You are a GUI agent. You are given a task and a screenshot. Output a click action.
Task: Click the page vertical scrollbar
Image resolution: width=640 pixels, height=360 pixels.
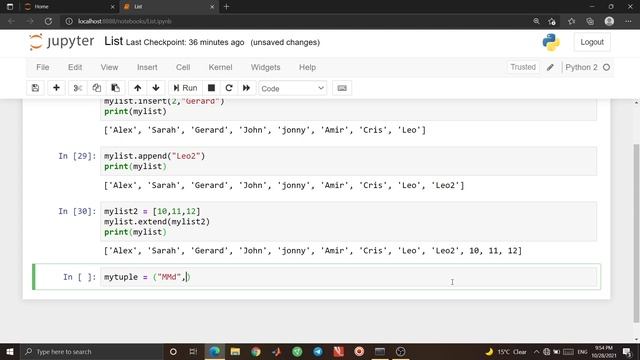[x=636, y=233]
